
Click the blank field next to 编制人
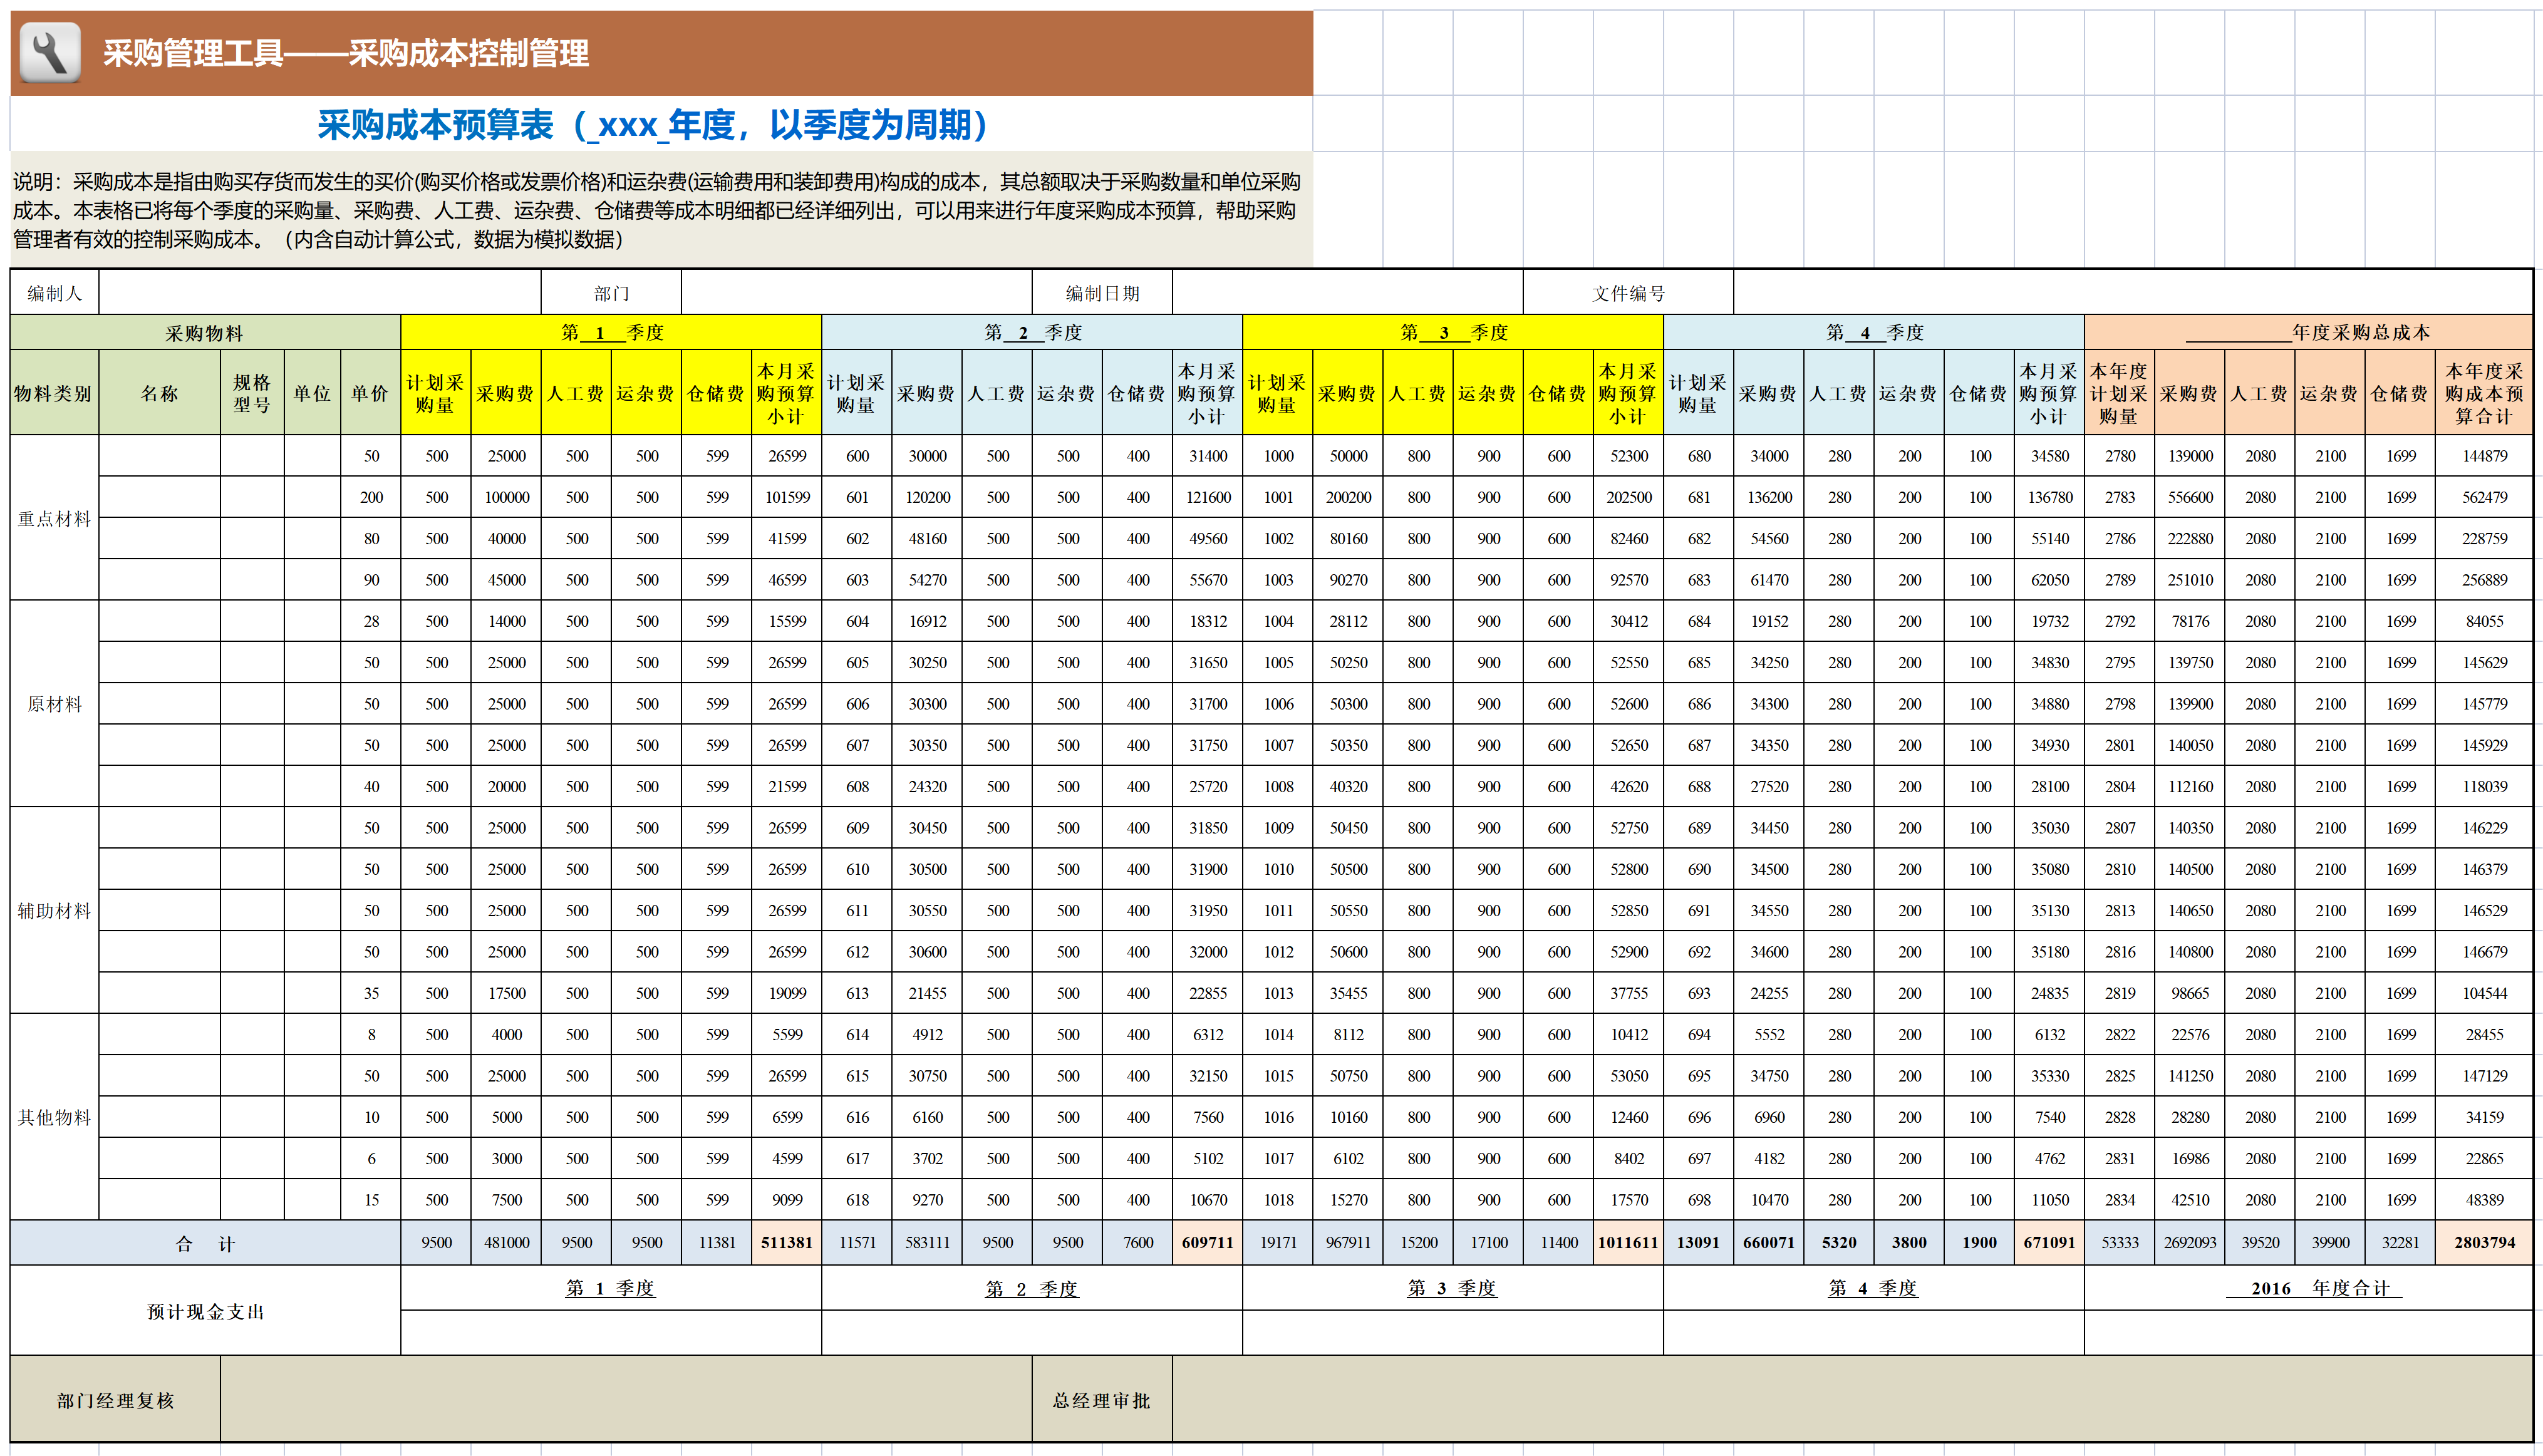pos(320,293)
